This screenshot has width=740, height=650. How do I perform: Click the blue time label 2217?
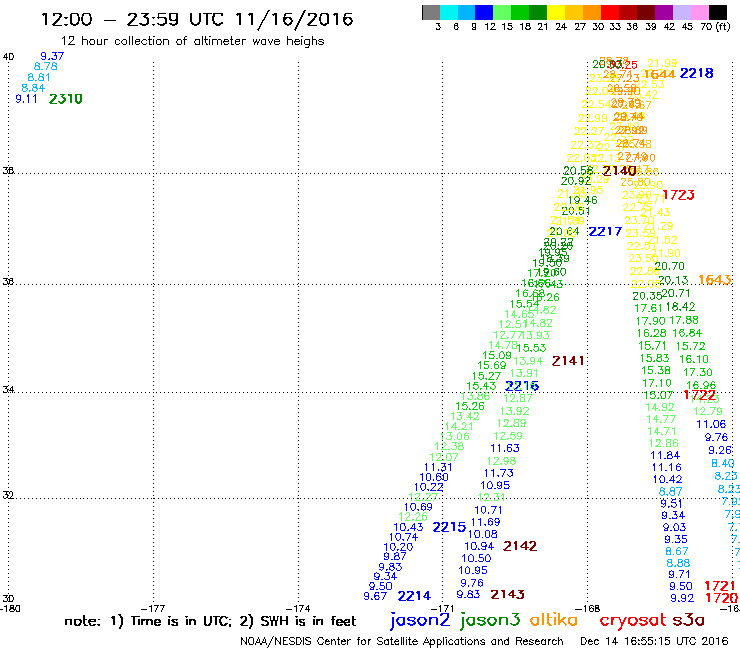pos(605,231)
